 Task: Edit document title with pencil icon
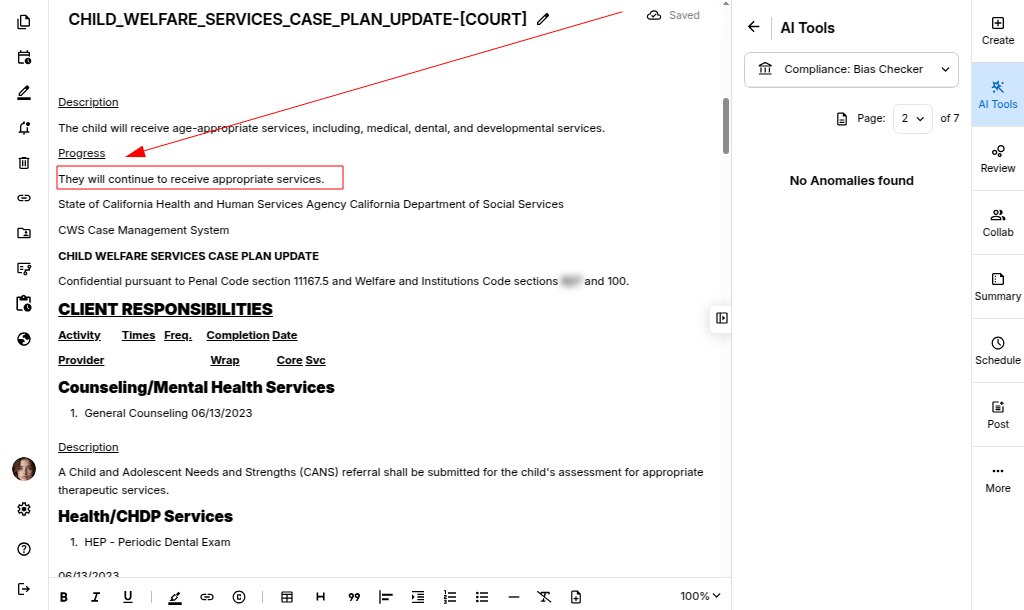543,19
